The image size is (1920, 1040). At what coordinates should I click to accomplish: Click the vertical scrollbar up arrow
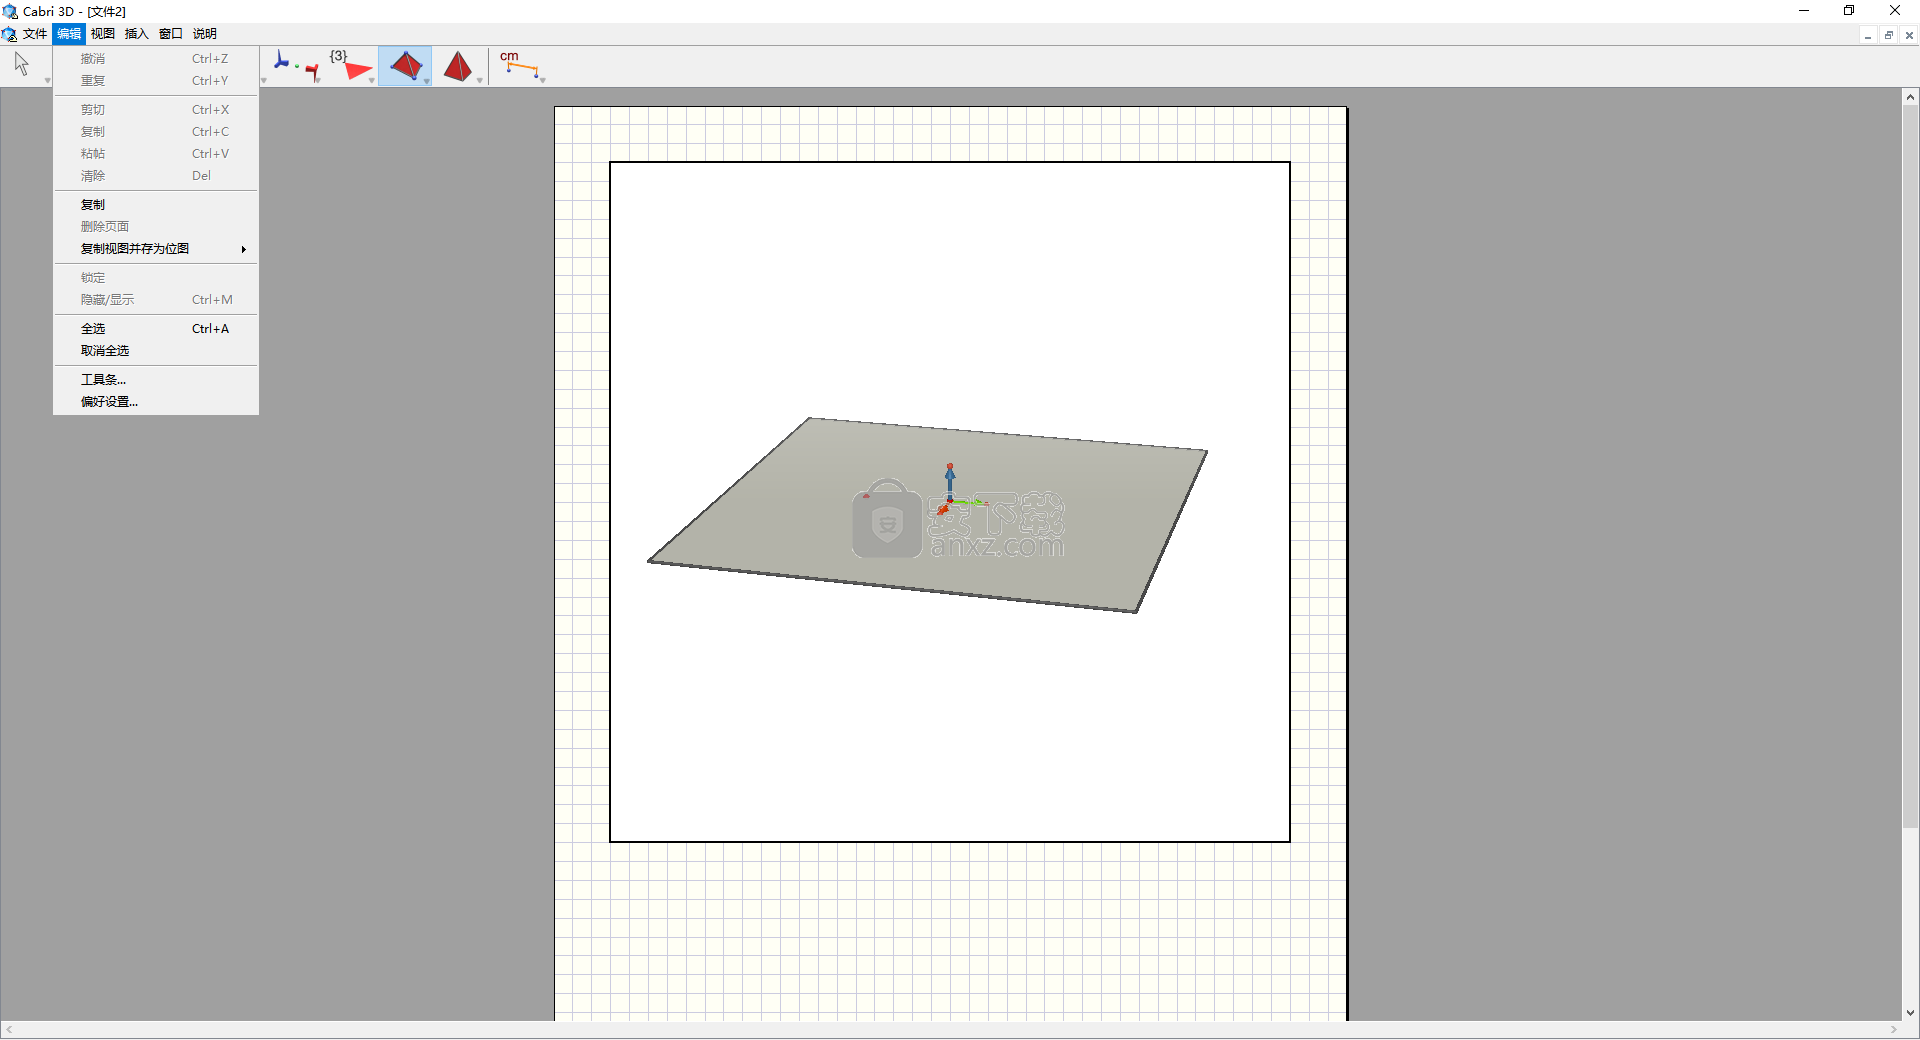1910,97
